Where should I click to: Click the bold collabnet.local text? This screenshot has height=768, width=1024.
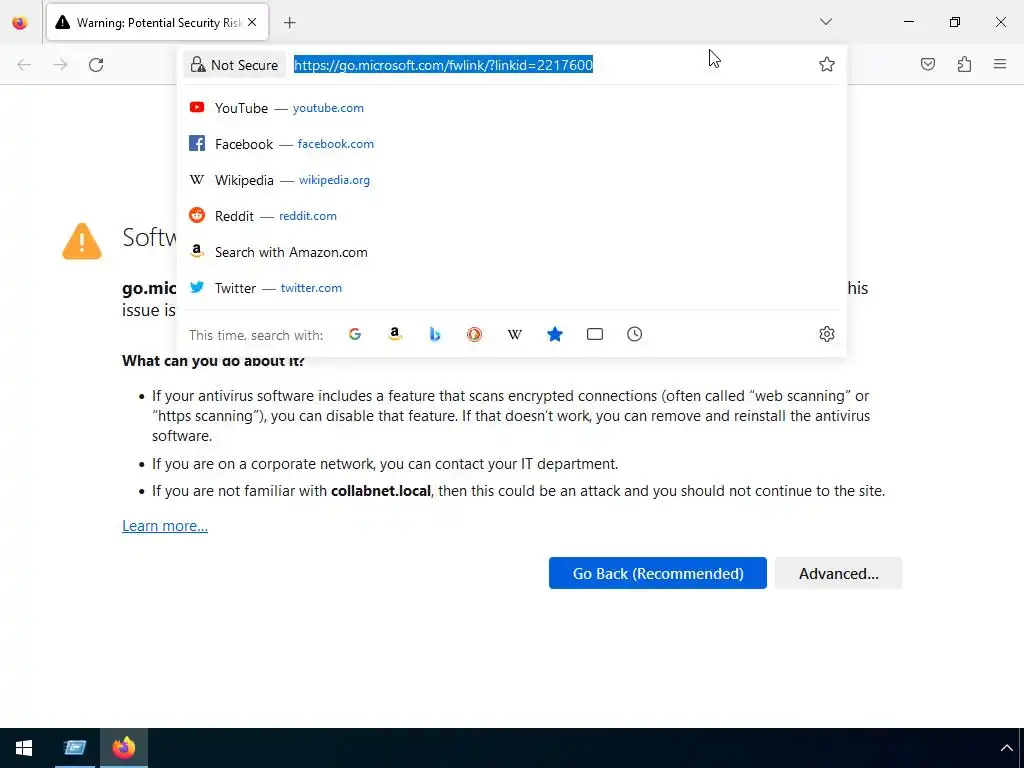click(381, 491)
